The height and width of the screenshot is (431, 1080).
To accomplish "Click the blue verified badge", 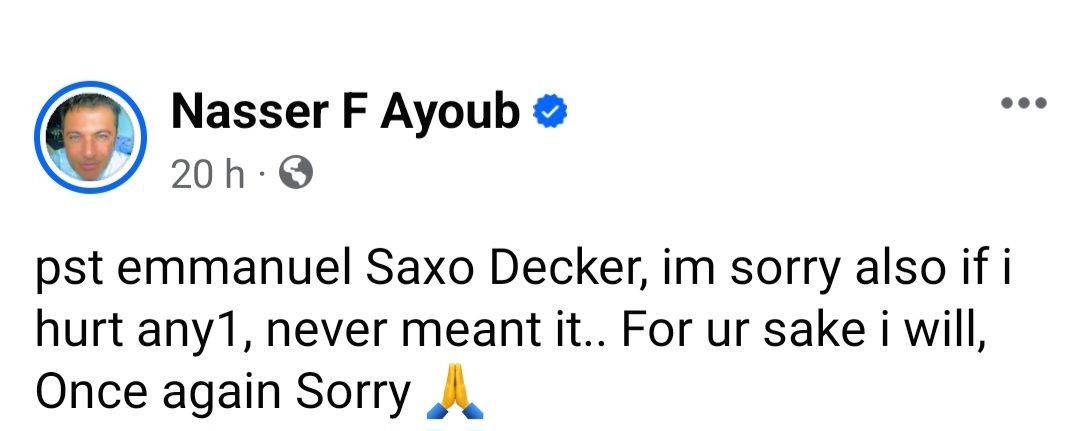I will pyautogui.click(x=550, y=113).
